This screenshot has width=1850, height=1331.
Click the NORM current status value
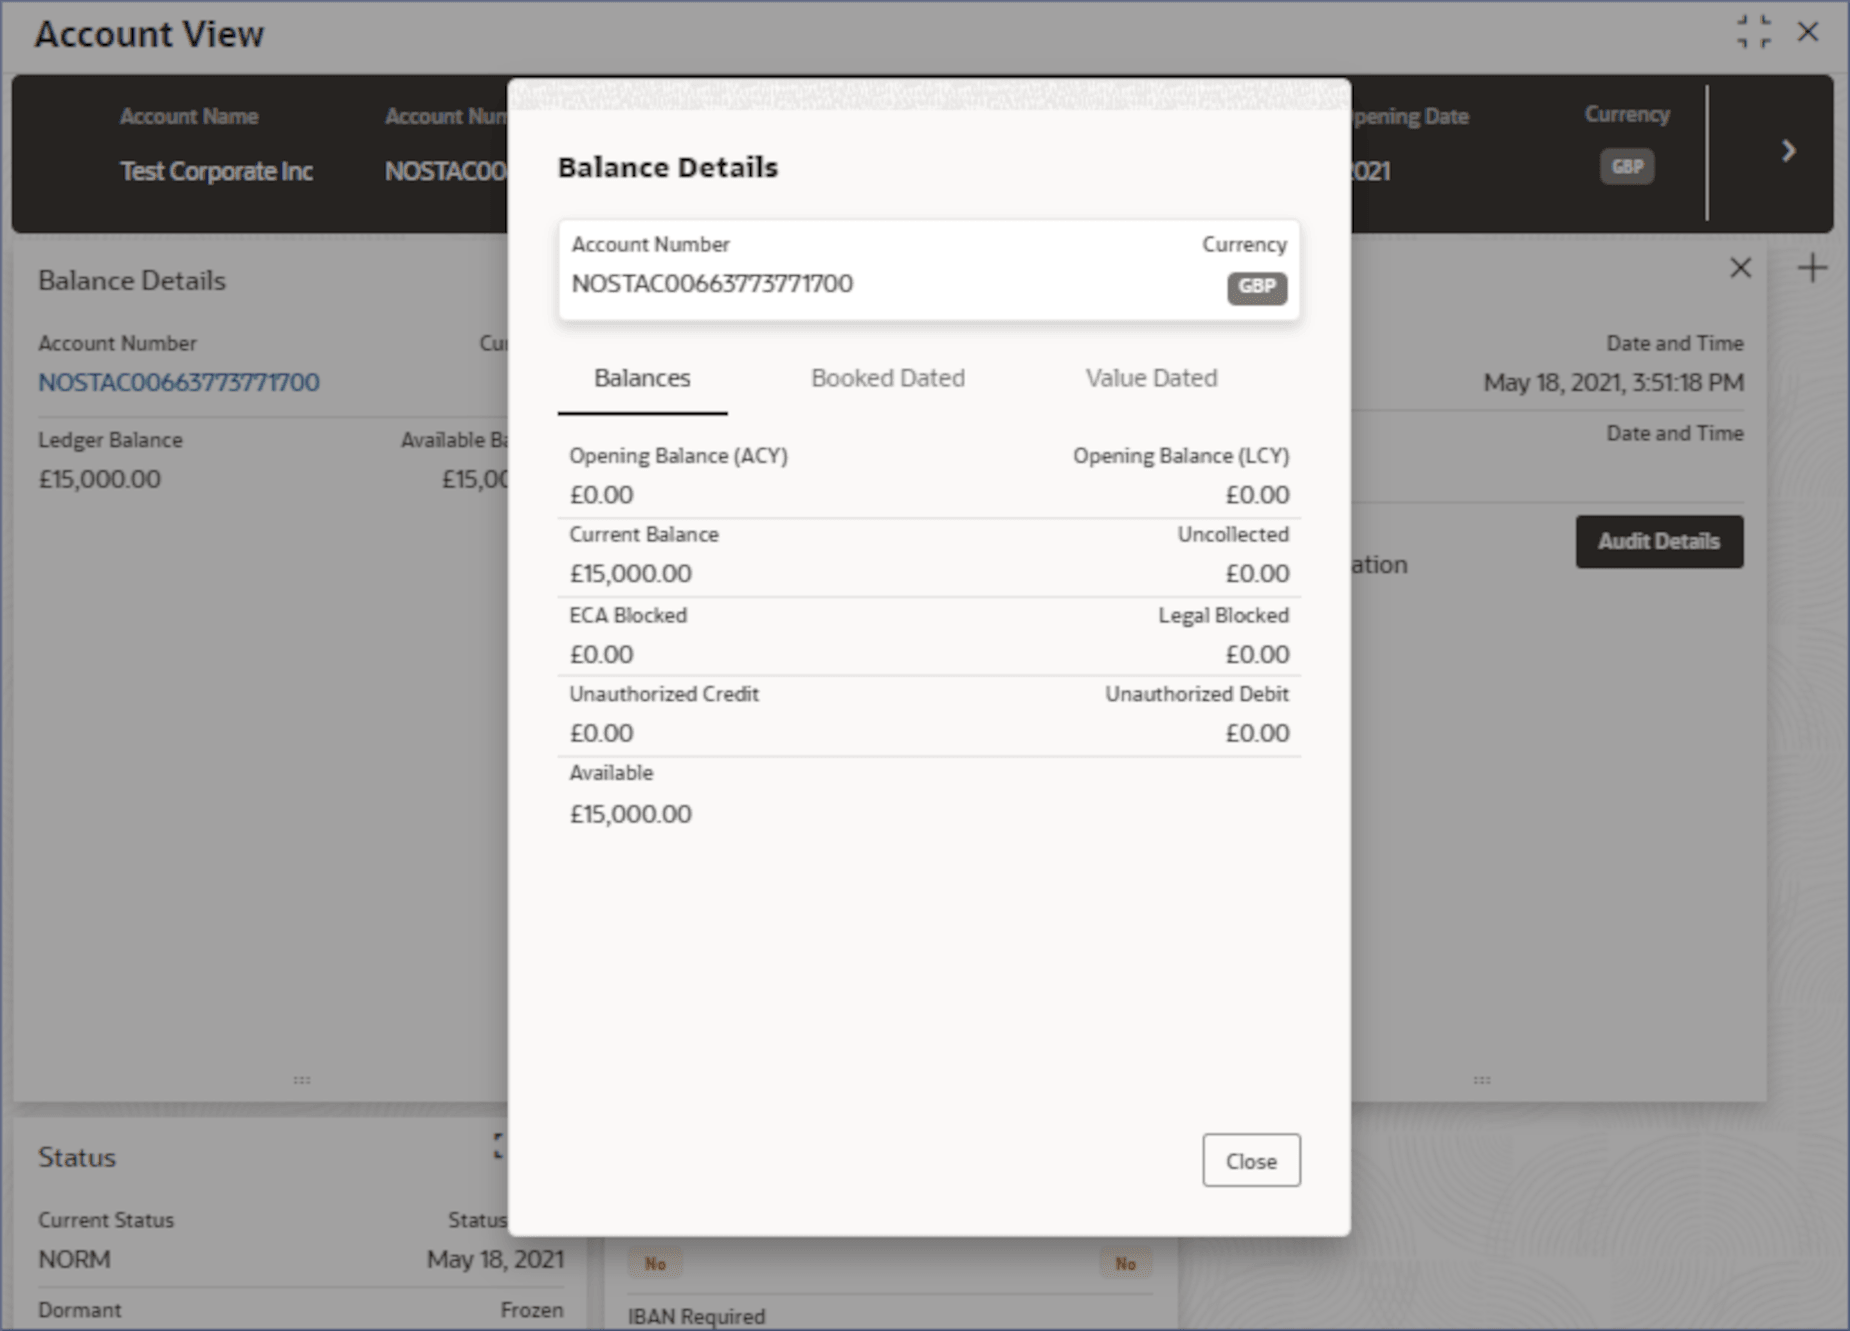point(74,1260)
